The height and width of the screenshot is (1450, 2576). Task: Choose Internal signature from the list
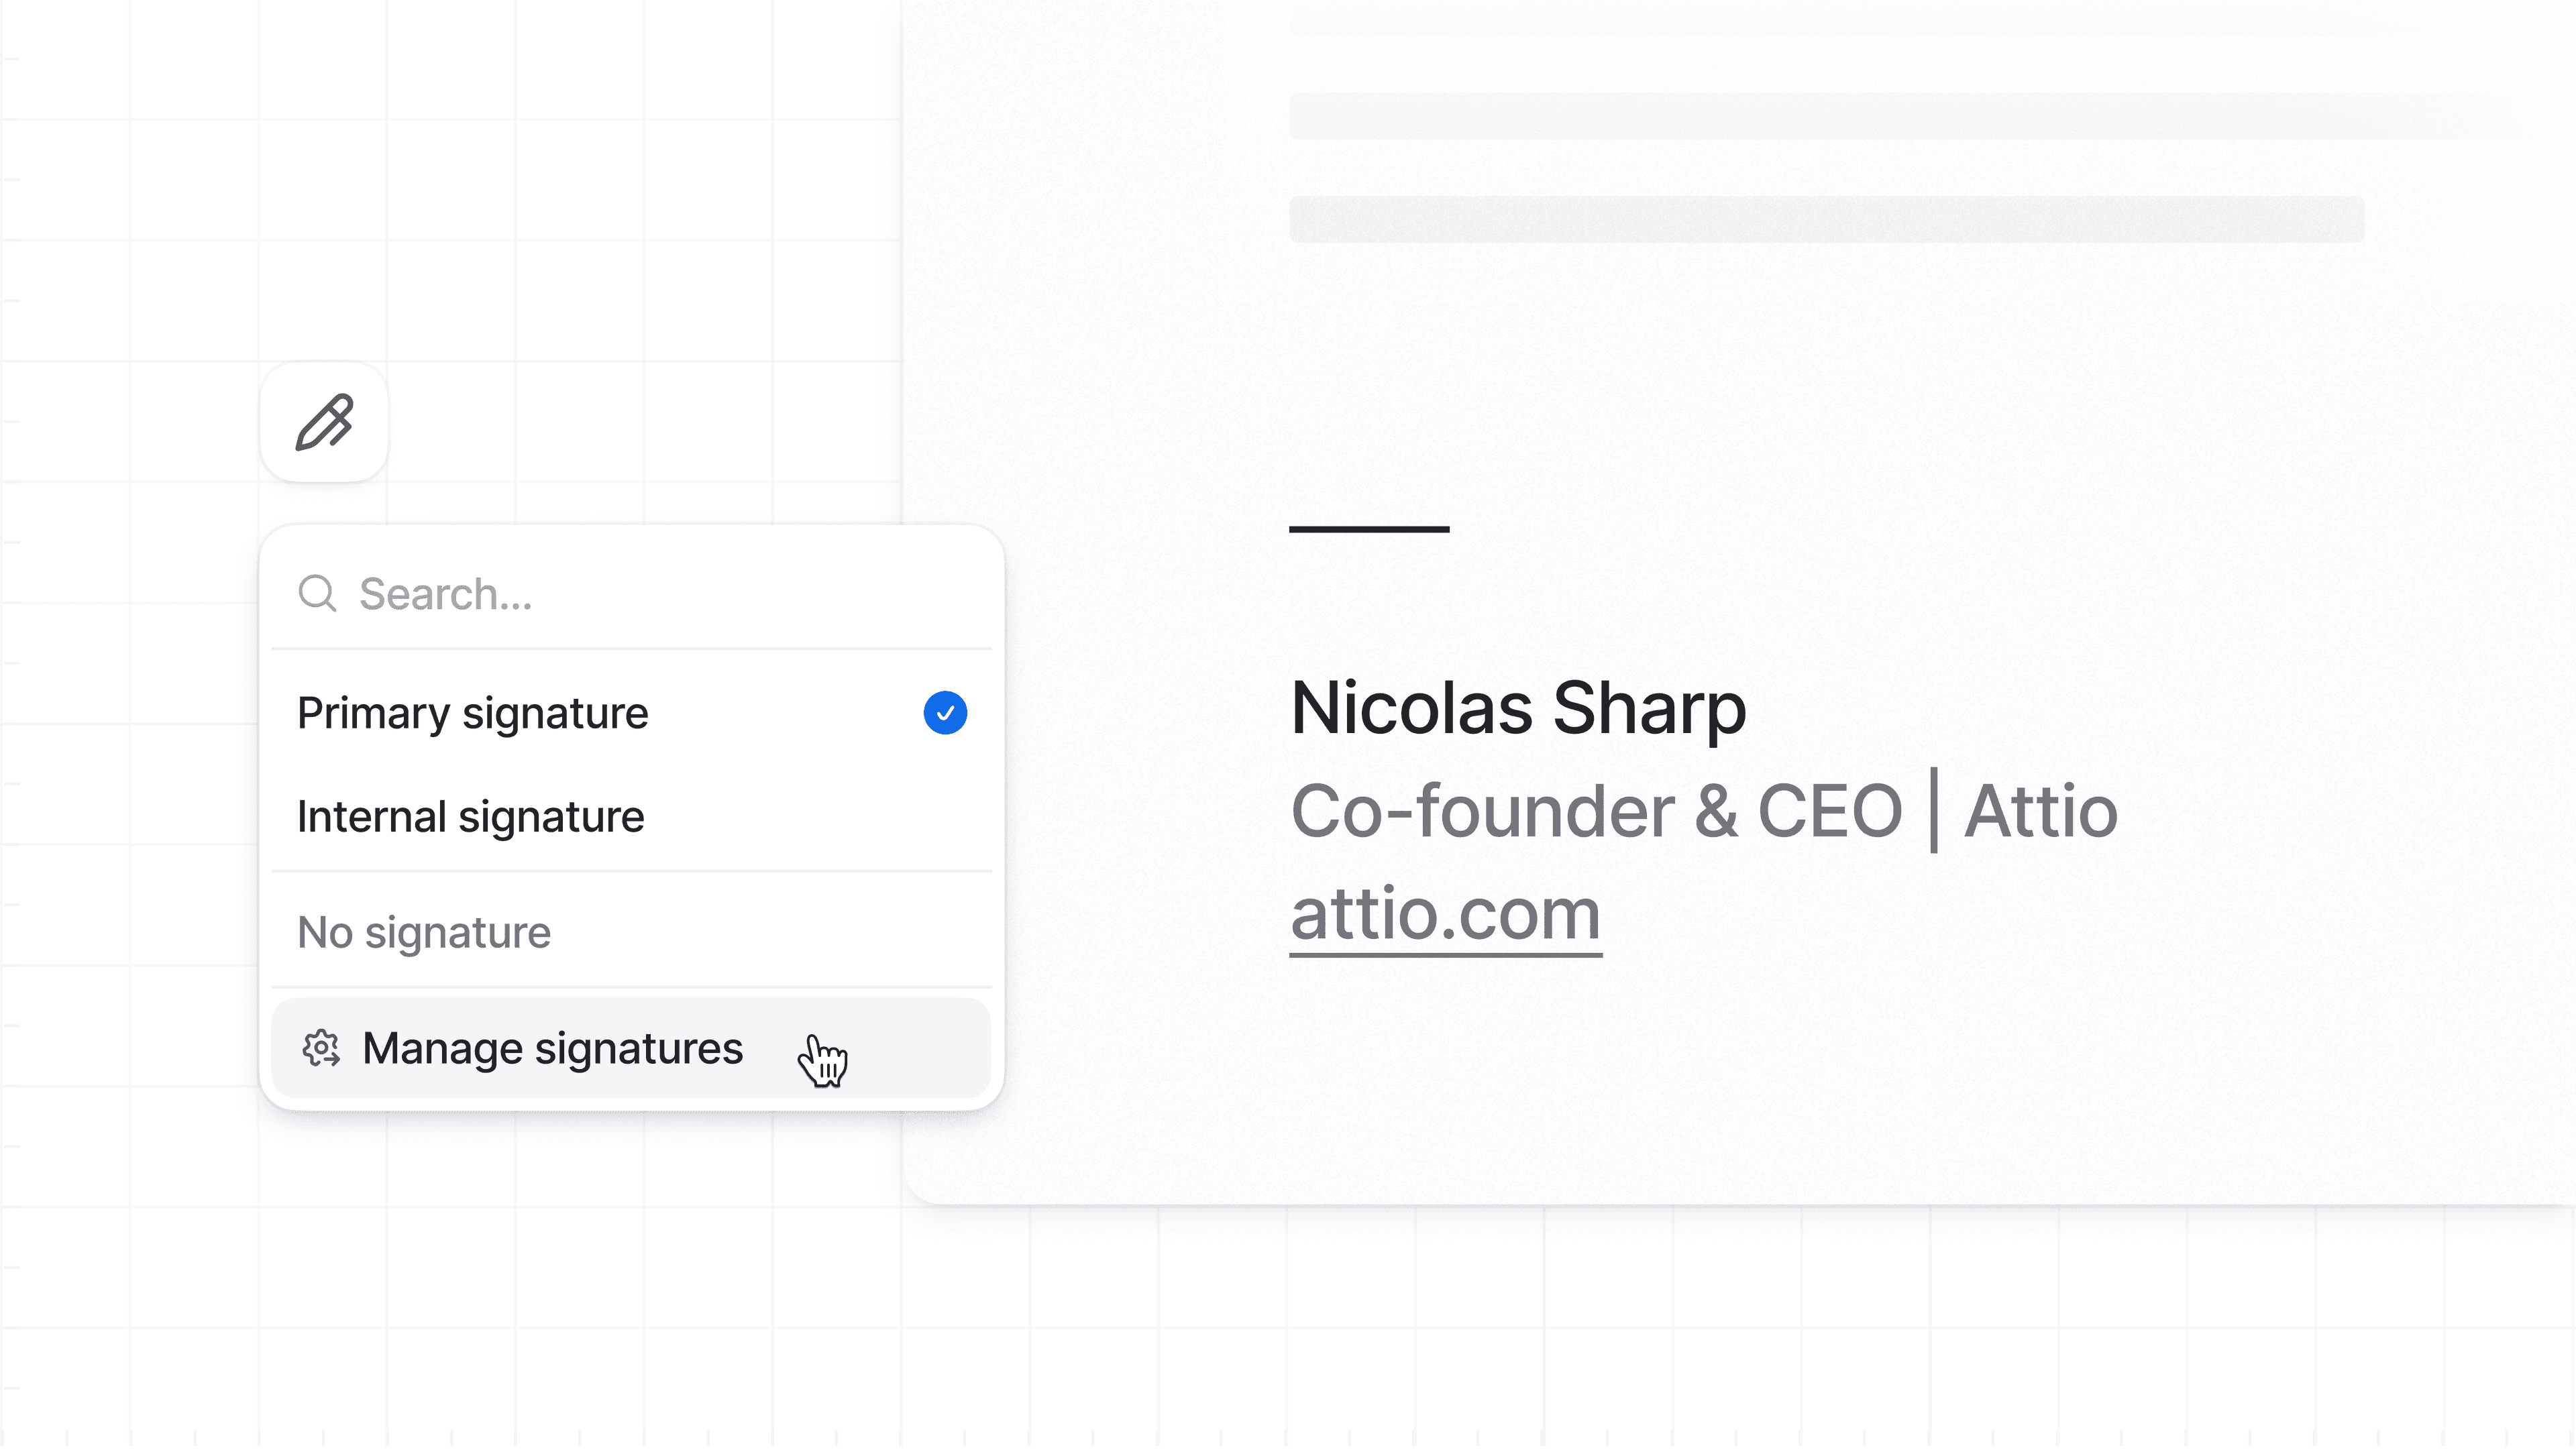pyautogui.click(x=471, y=817)
